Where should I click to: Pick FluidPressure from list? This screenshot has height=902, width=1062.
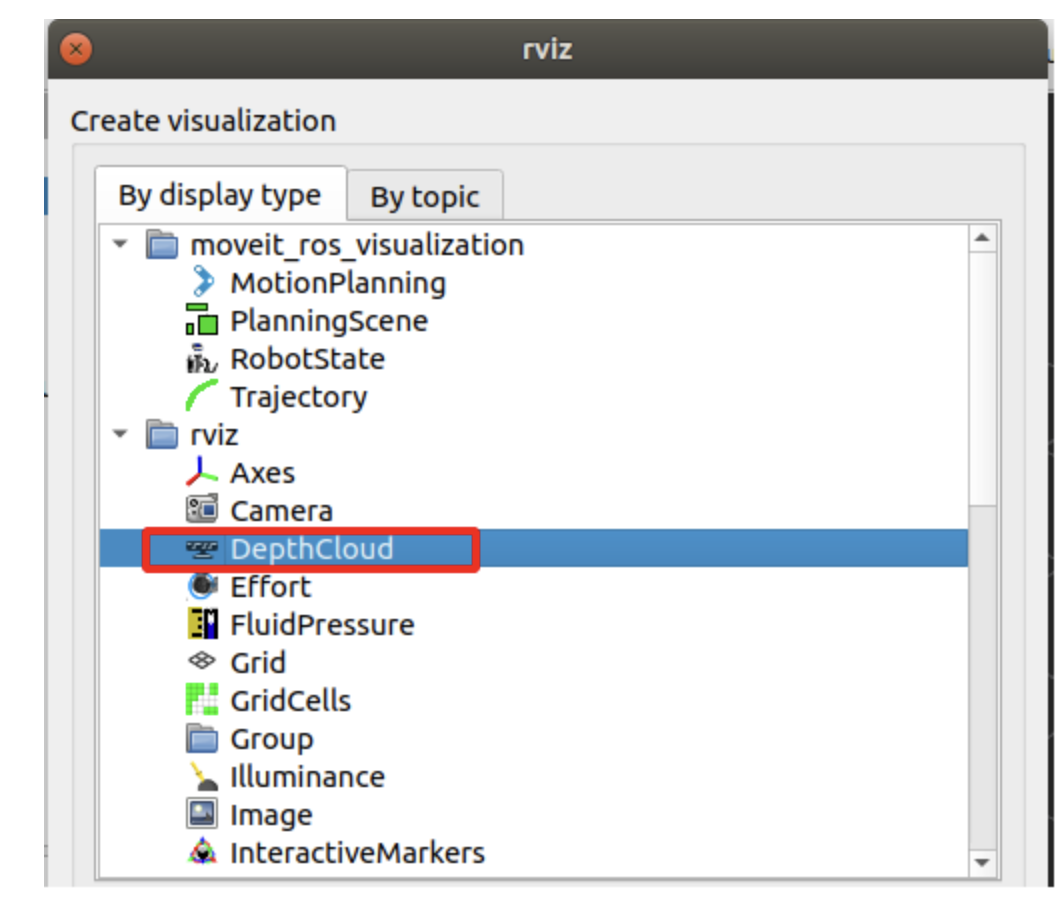click(x=322, y=624)
